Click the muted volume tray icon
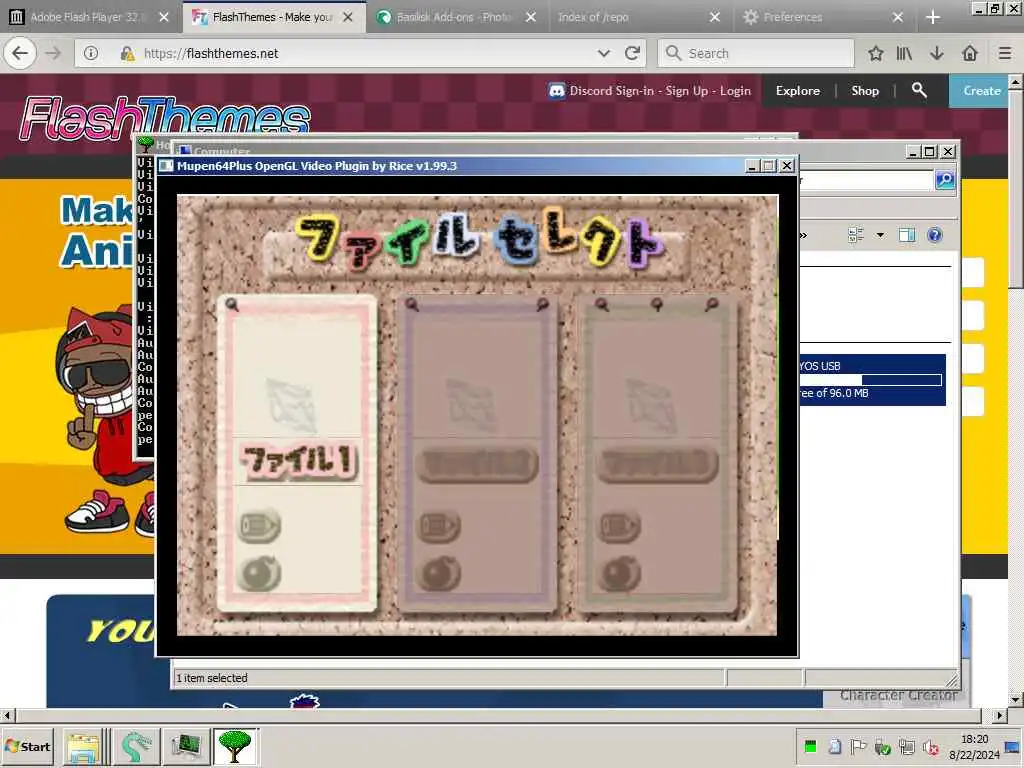The height and width of the screenshot is (768, 1024). point(930,747)
